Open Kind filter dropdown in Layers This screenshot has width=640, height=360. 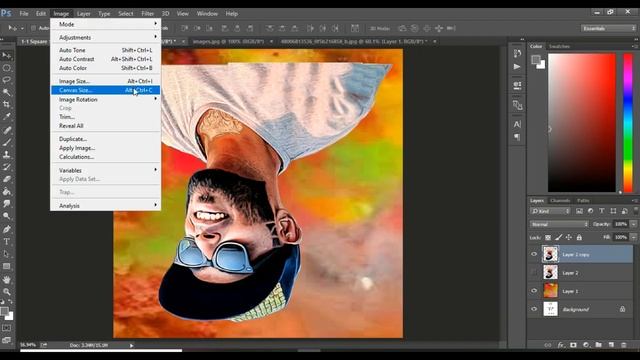point(550,211)
